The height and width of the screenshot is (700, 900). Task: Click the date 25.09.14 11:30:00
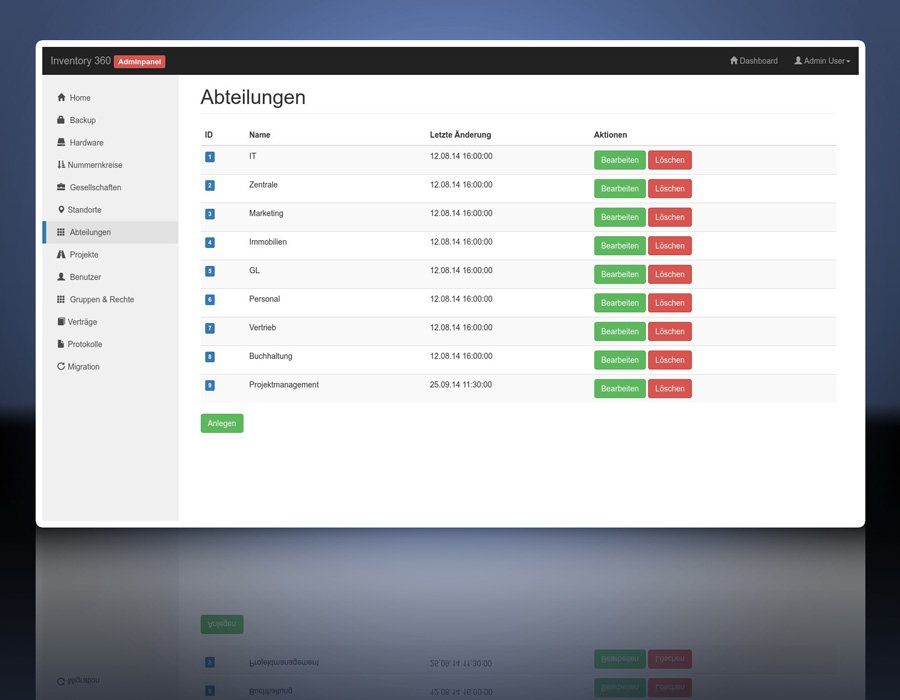[x=461, y=385]
